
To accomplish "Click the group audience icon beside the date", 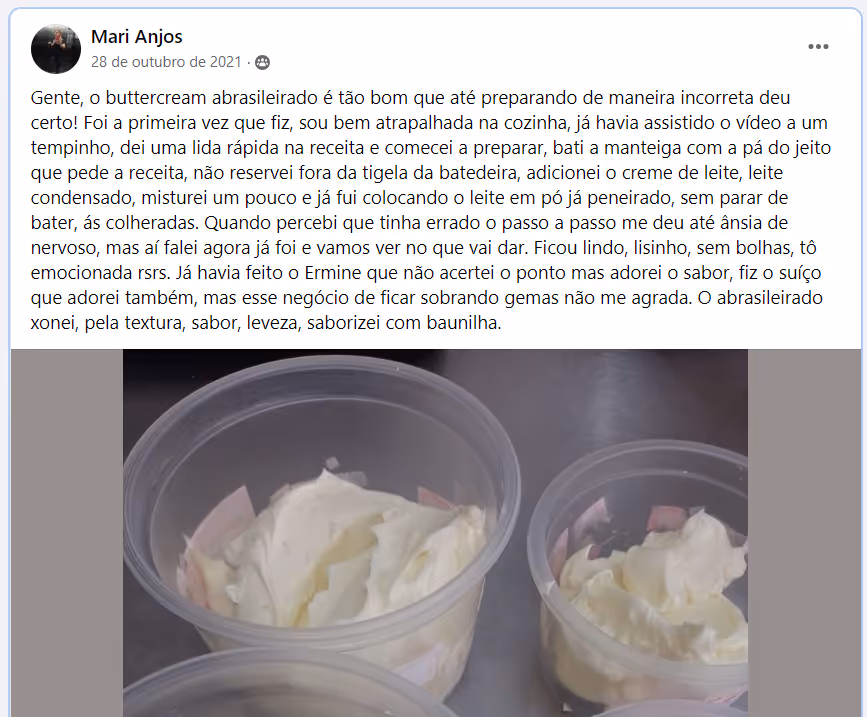I will [x=263, y=62].
